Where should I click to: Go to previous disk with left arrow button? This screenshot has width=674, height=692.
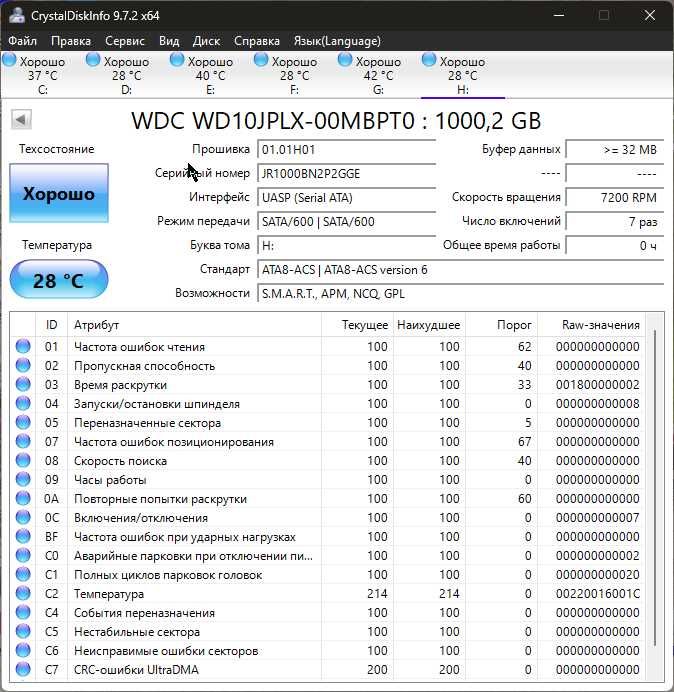click(x=21, y=120)
